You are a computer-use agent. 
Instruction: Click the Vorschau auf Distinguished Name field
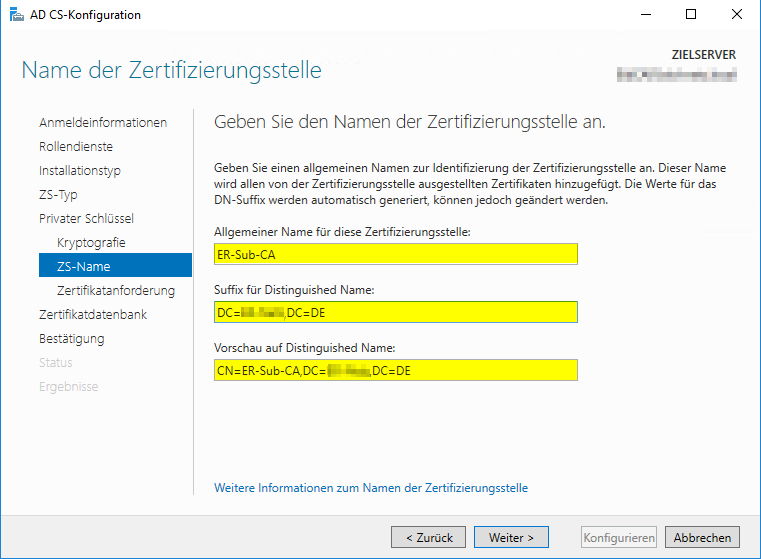(x=396, y=370)
